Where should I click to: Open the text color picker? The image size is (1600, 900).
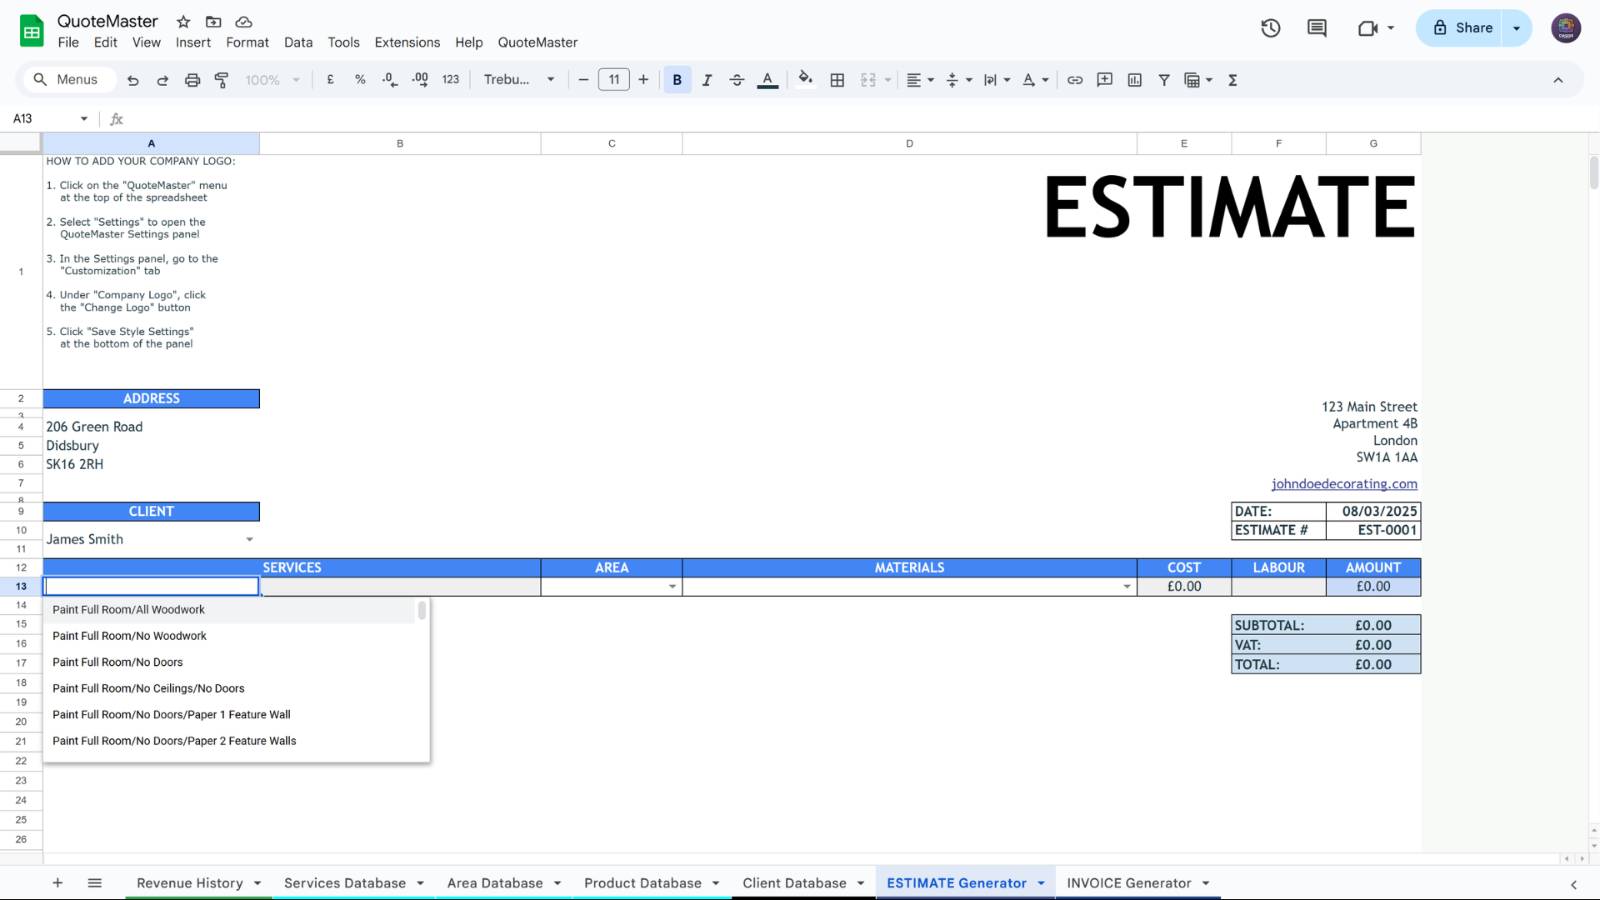tap(767, 79)
